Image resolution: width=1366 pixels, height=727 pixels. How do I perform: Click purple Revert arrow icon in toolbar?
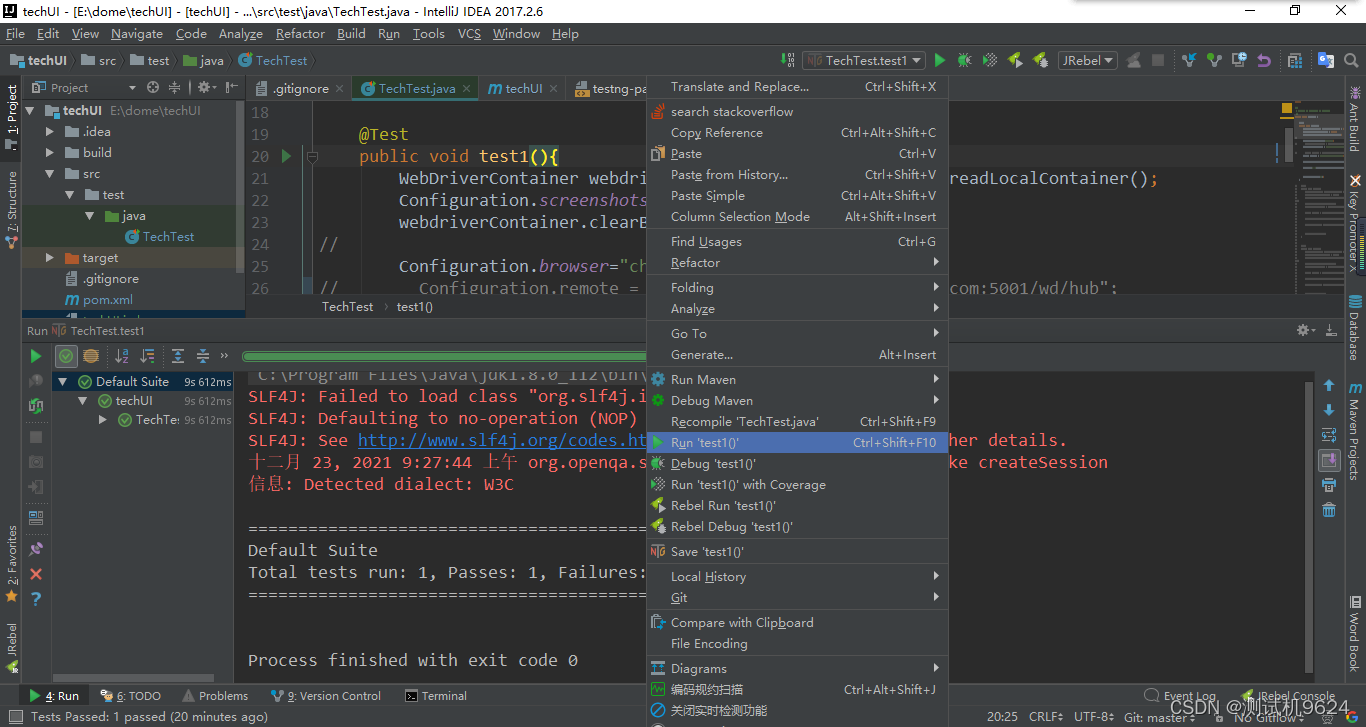(x=1264, y=61)
